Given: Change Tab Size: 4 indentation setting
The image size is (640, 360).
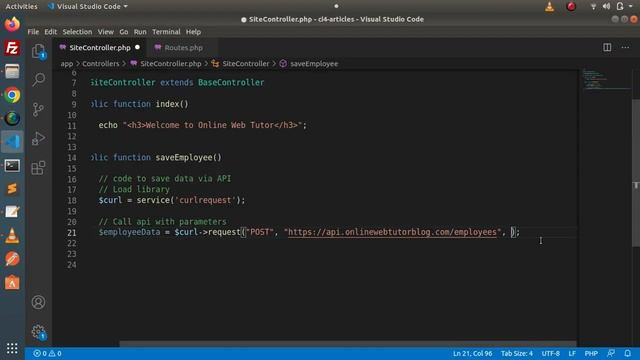Looking at the screenshot, I should pyautogui.click(x=517, y=353).
